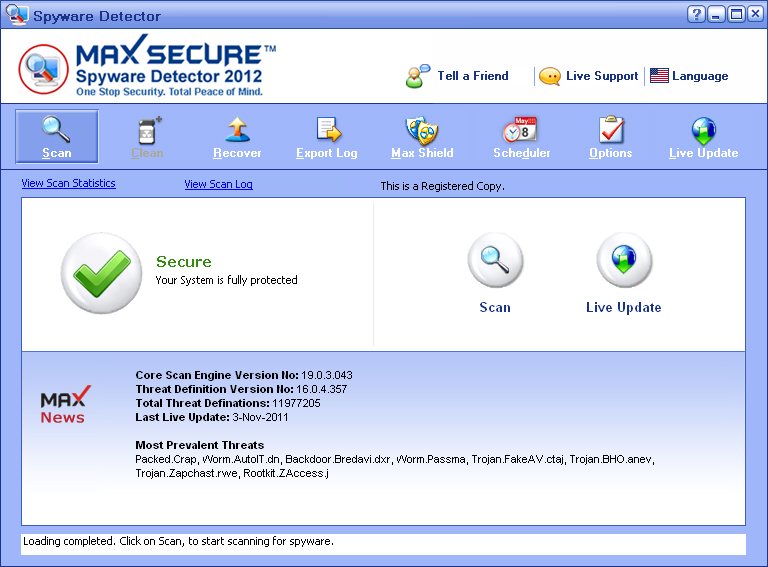Click the green "Secure" status heading
Viewport: 768px width, 567px height.
[184, 261]
